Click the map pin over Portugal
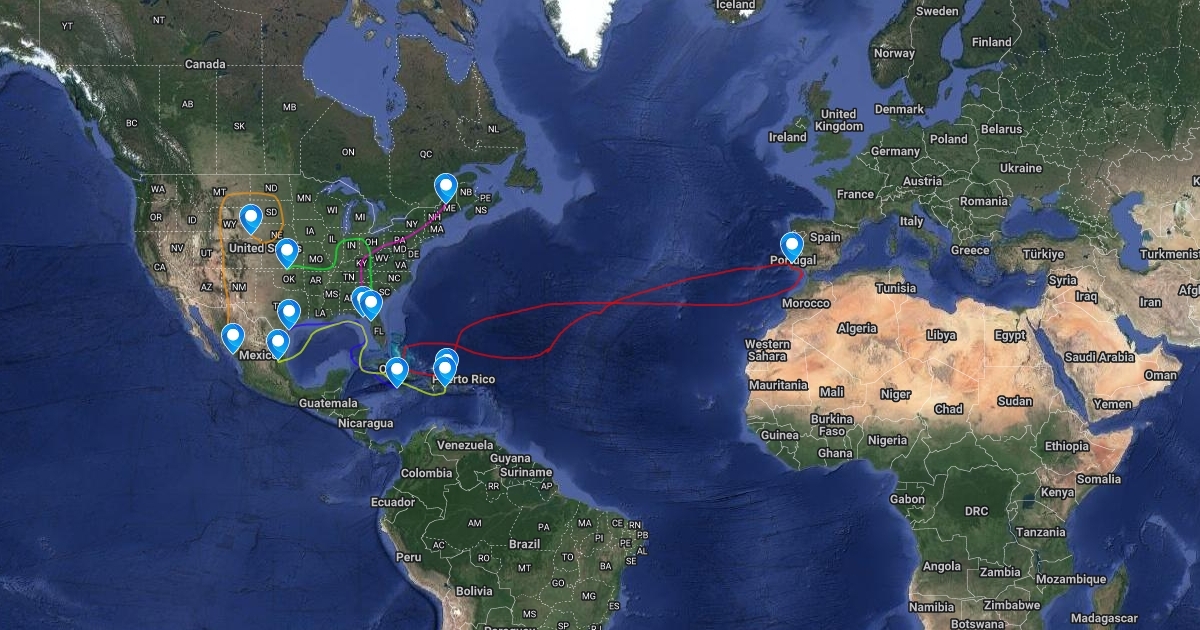This screenshot has width=1200, height=630. pos(792,246)
